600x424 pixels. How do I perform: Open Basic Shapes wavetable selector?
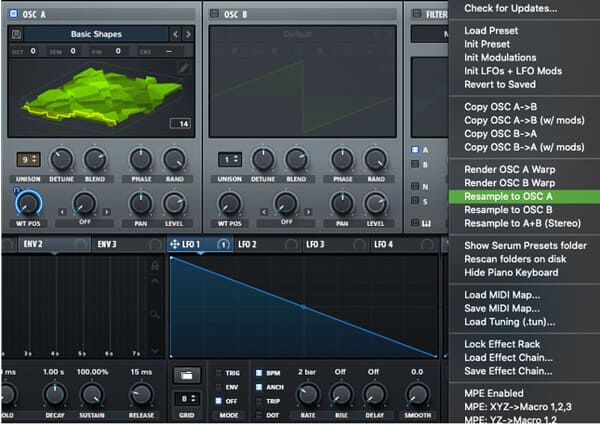96,34
